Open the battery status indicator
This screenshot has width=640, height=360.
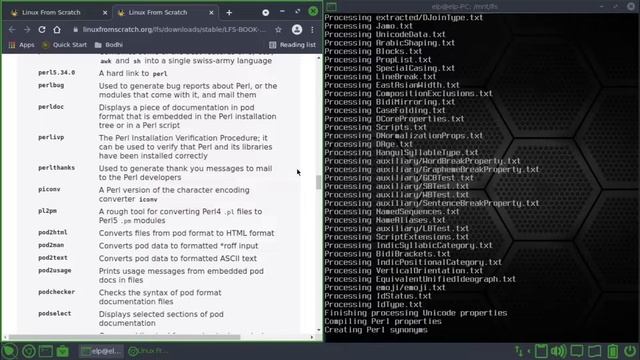click(x=613, y=351)
